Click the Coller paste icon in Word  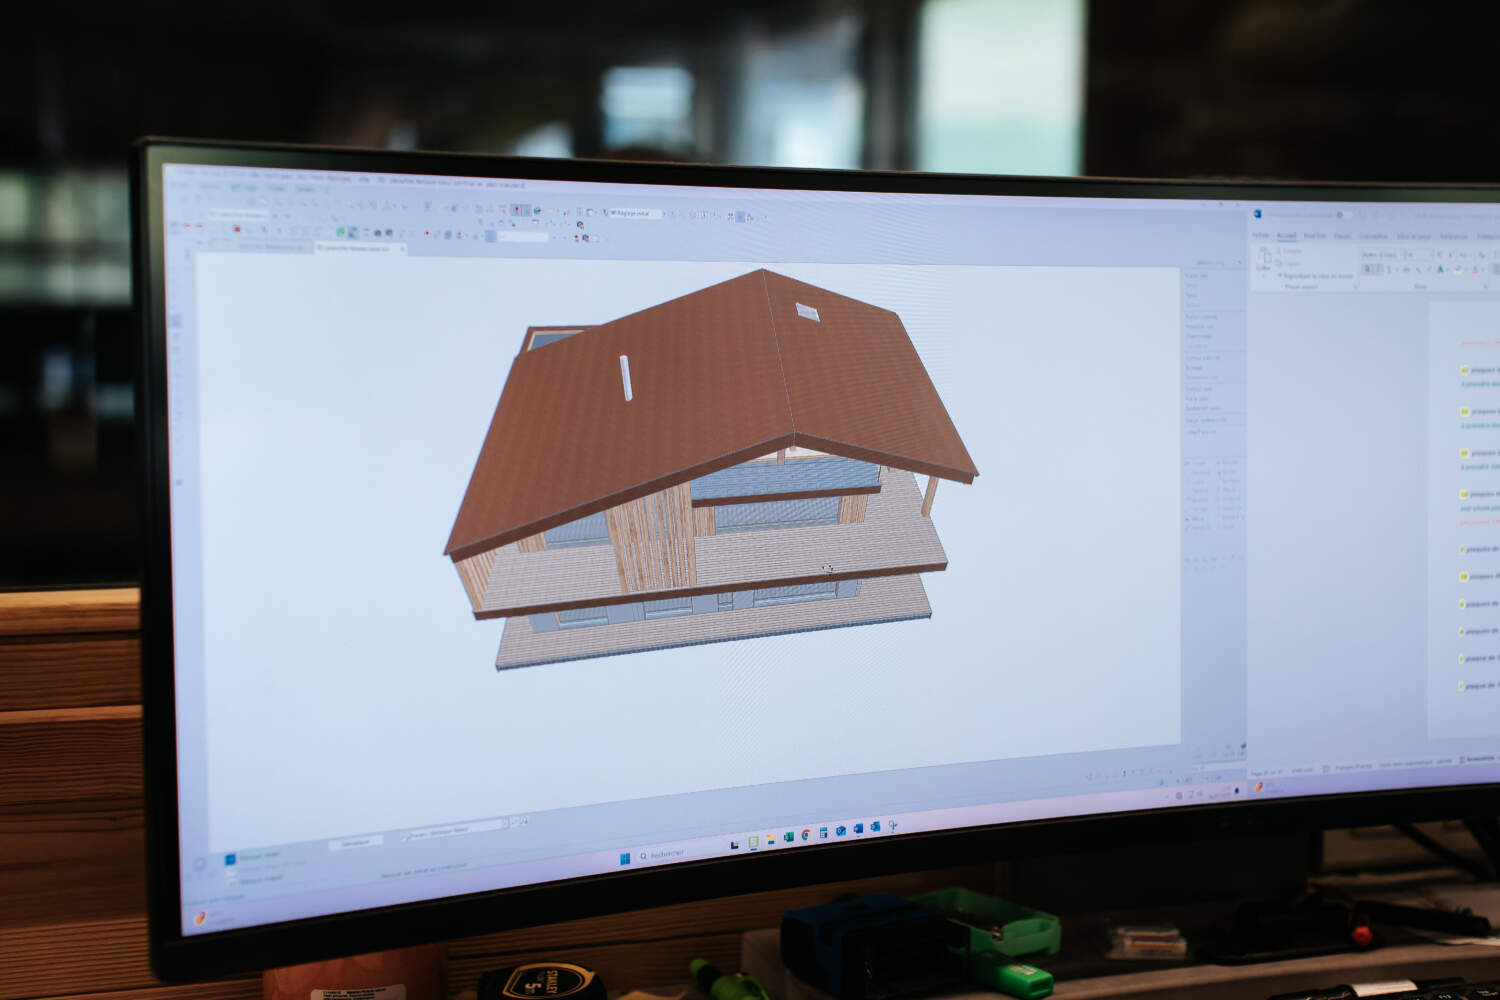(1263, 262)
